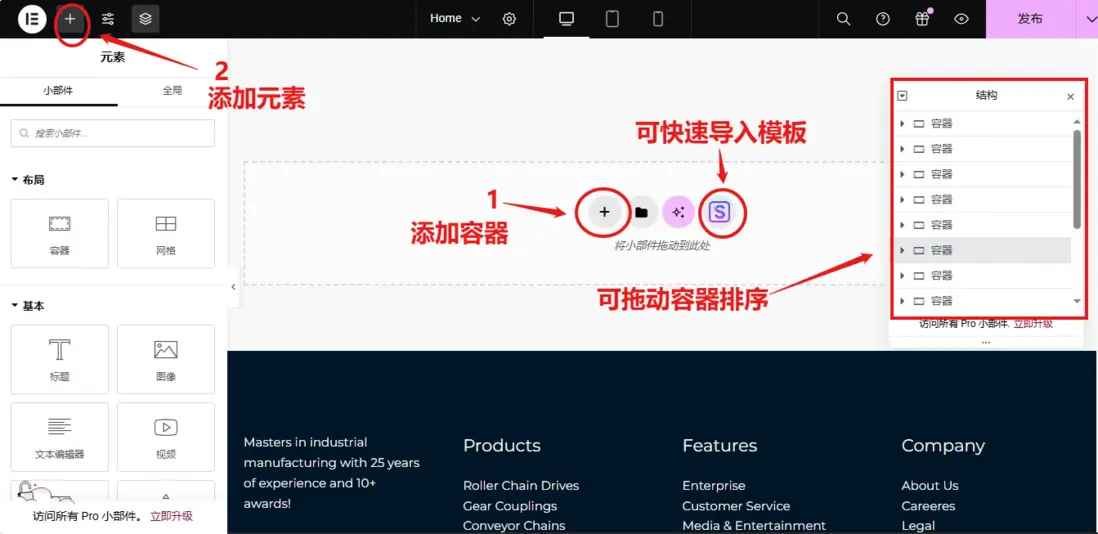The height and width of the screenshot is (534, 1098).
Task: Click Roller Chain Drives footer link
Action: click(x=521, y=485)
